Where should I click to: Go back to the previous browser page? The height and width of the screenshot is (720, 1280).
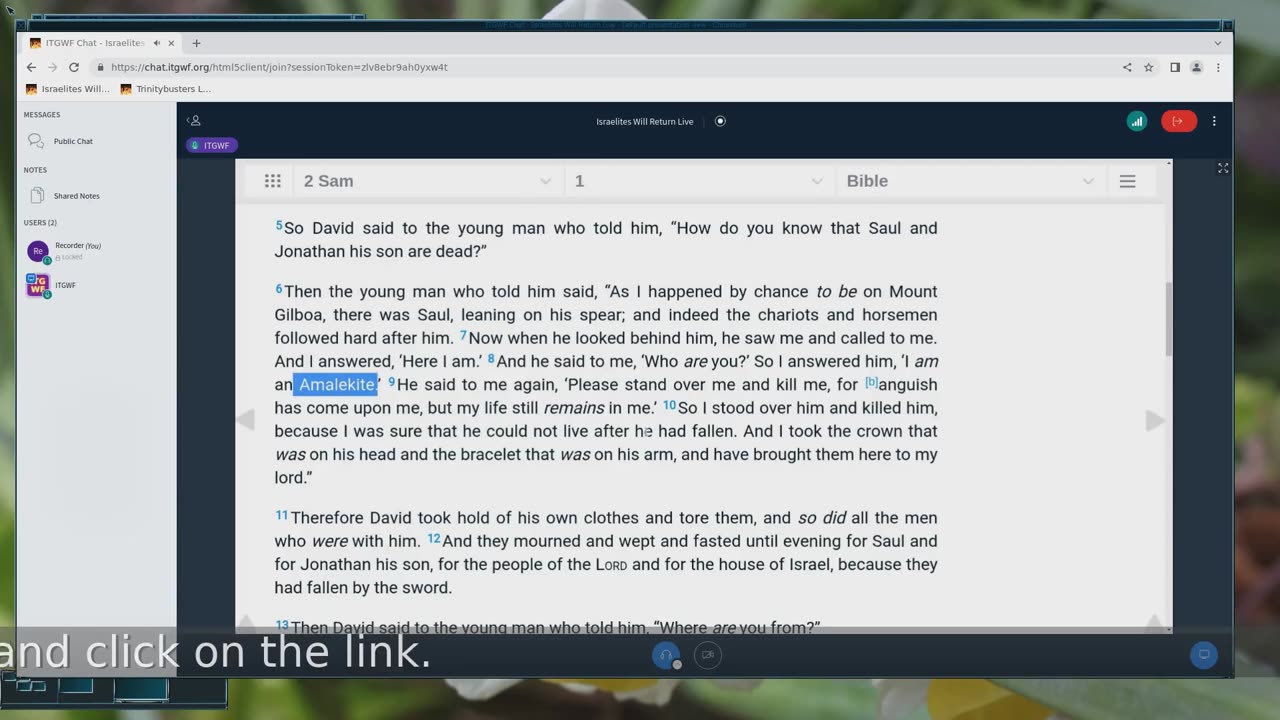click(x=31, y=67)
